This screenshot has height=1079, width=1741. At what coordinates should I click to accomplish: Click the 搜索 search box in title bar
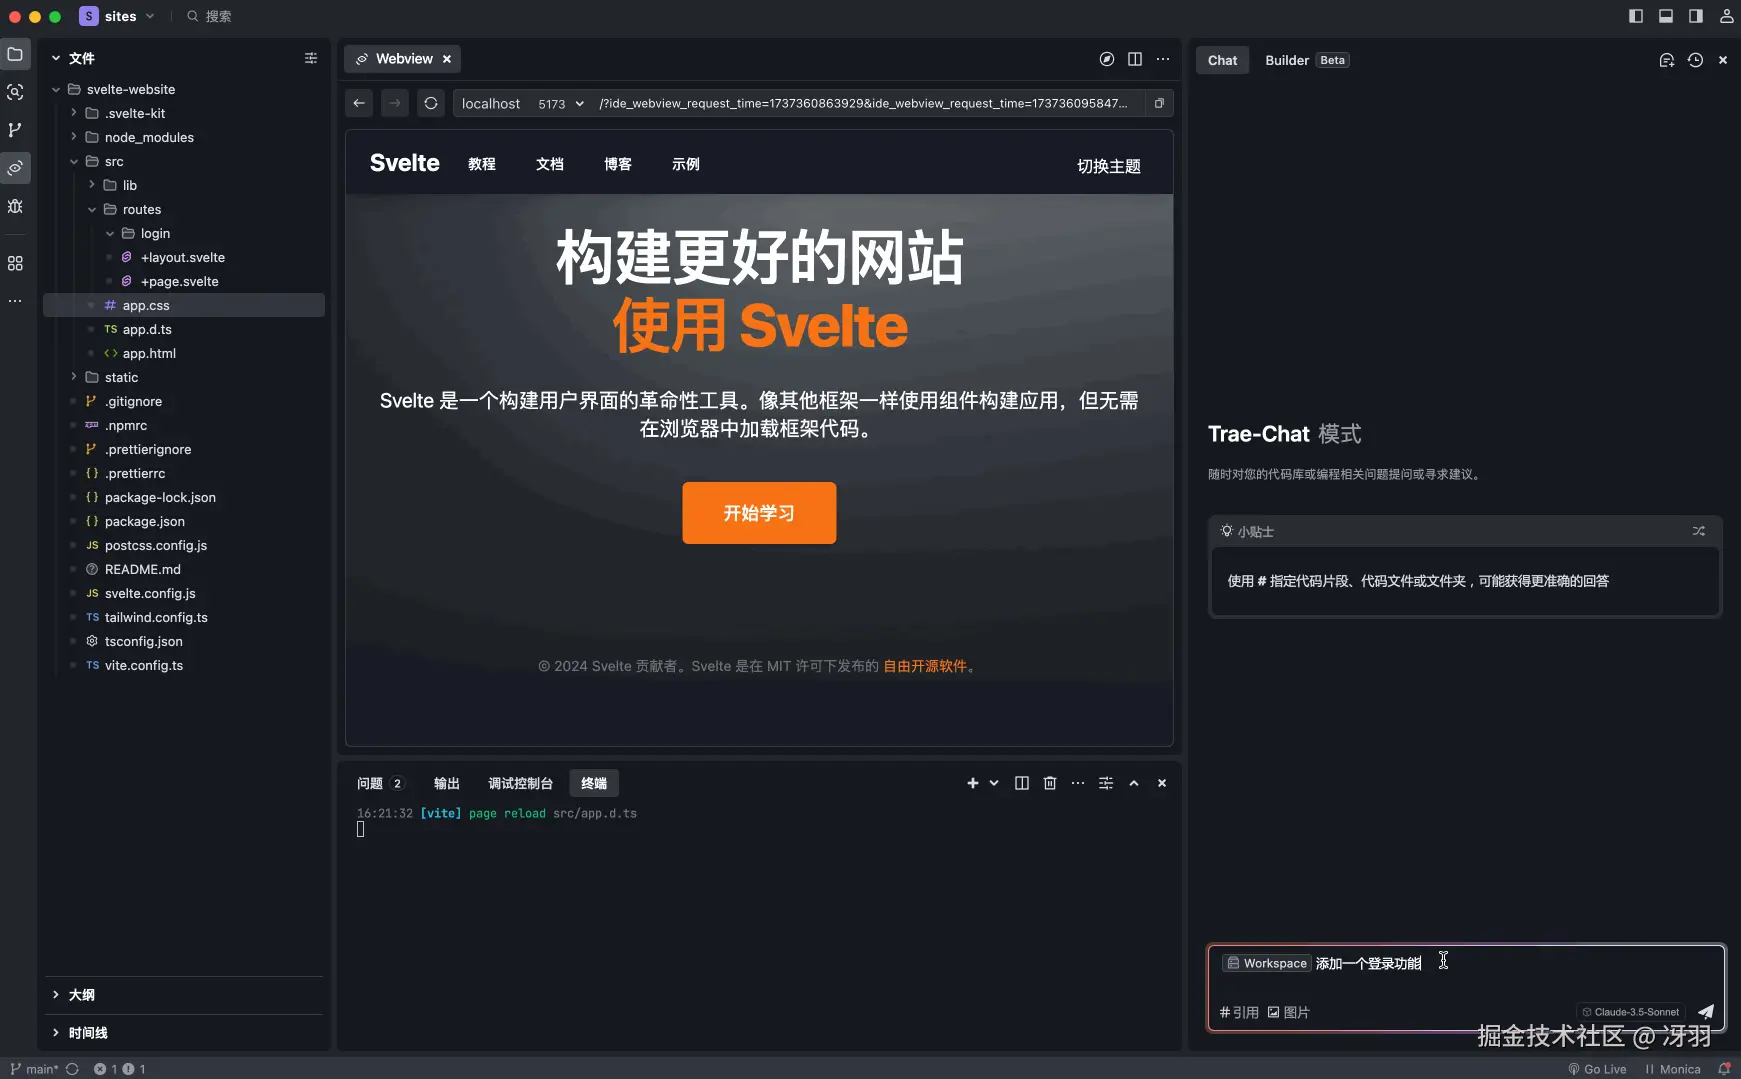209,16
